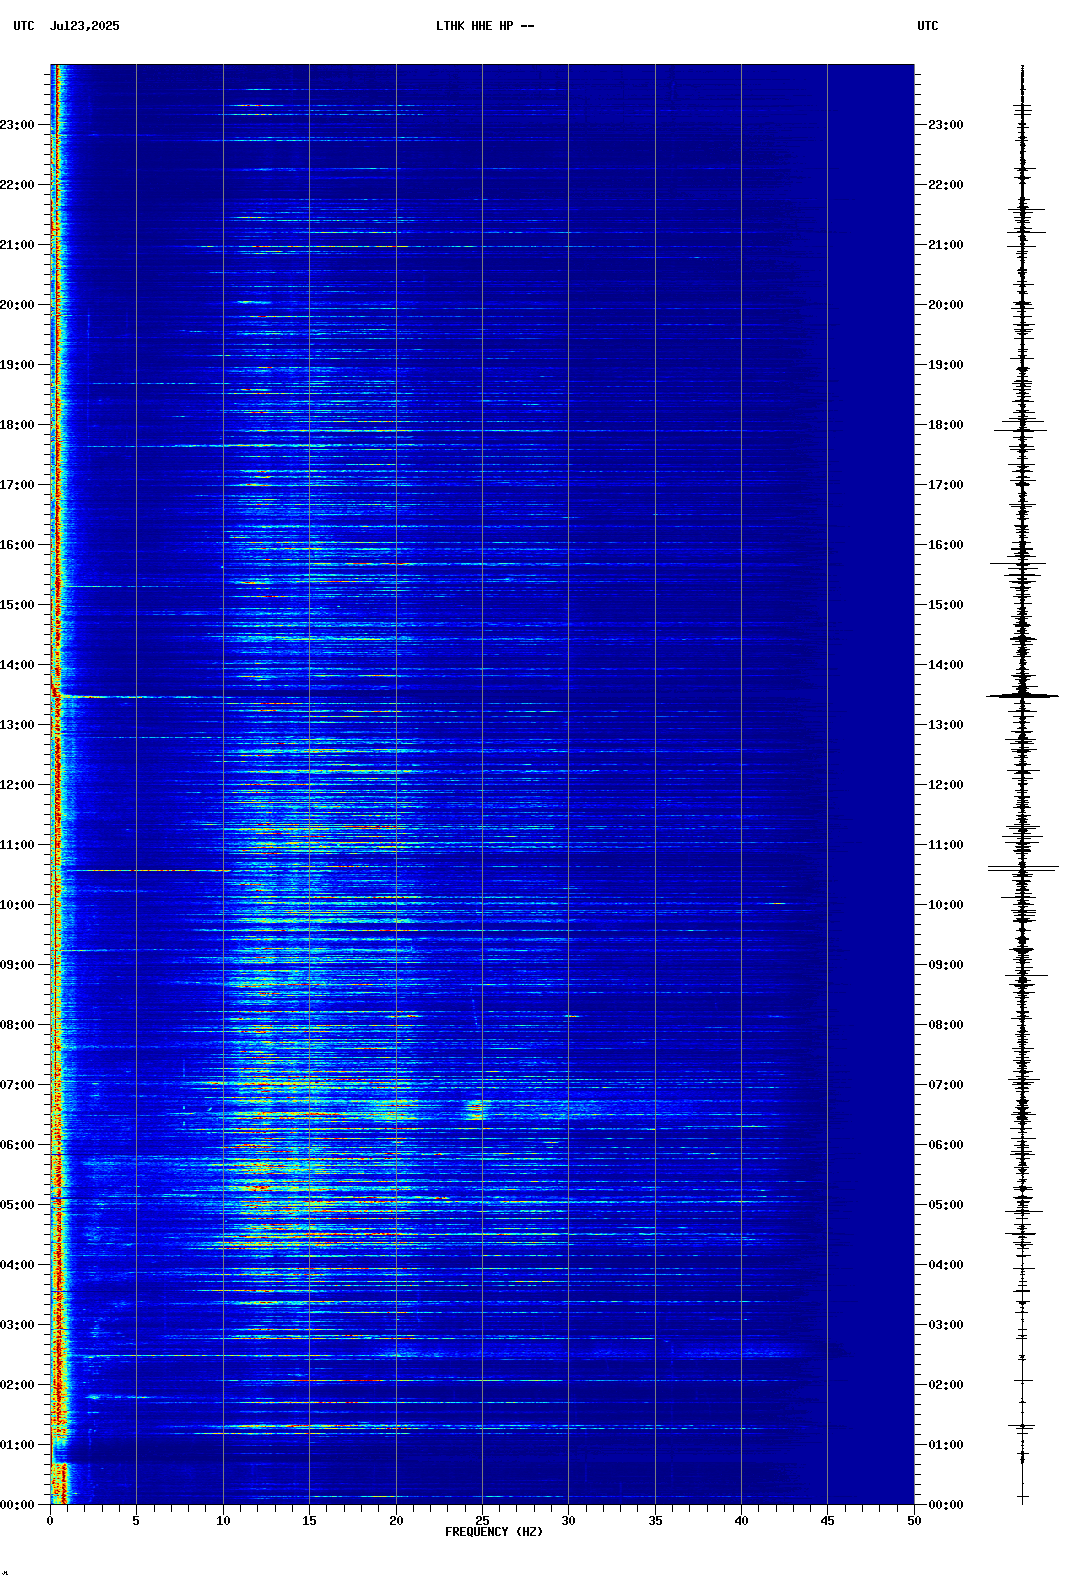Click the 00:00 label on right axis
Viewport: 1066px width, 1584px height.
(946, 1505)
